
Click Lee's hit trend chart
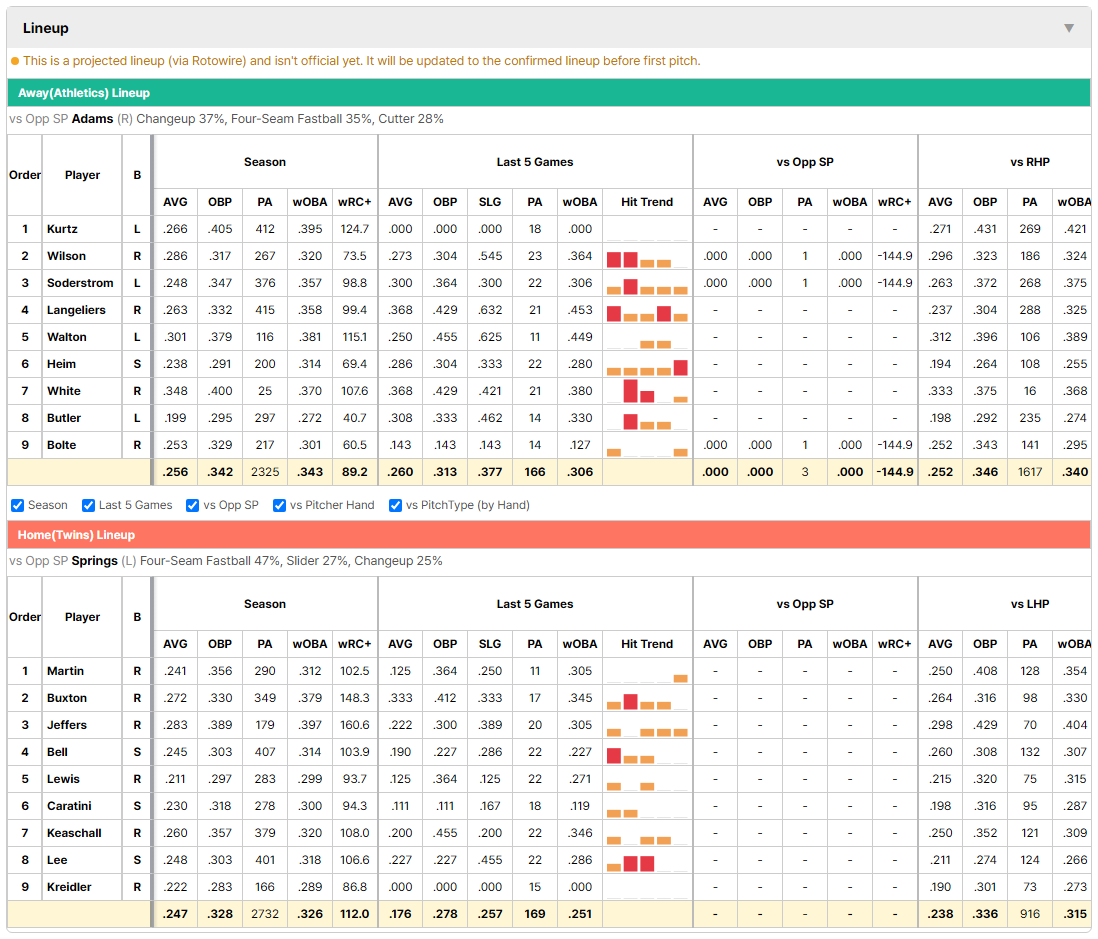click(646, 860)
